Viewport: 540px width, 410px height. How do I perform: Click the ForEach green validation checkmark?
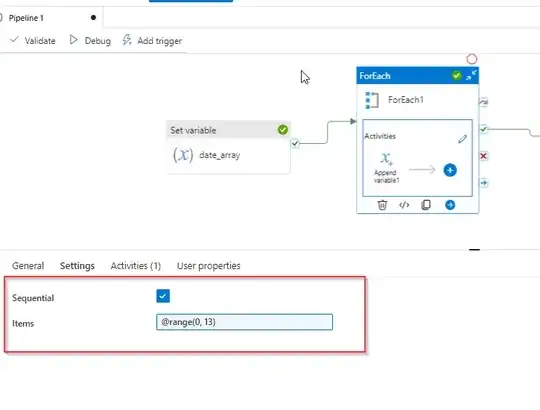click(457, 75)
